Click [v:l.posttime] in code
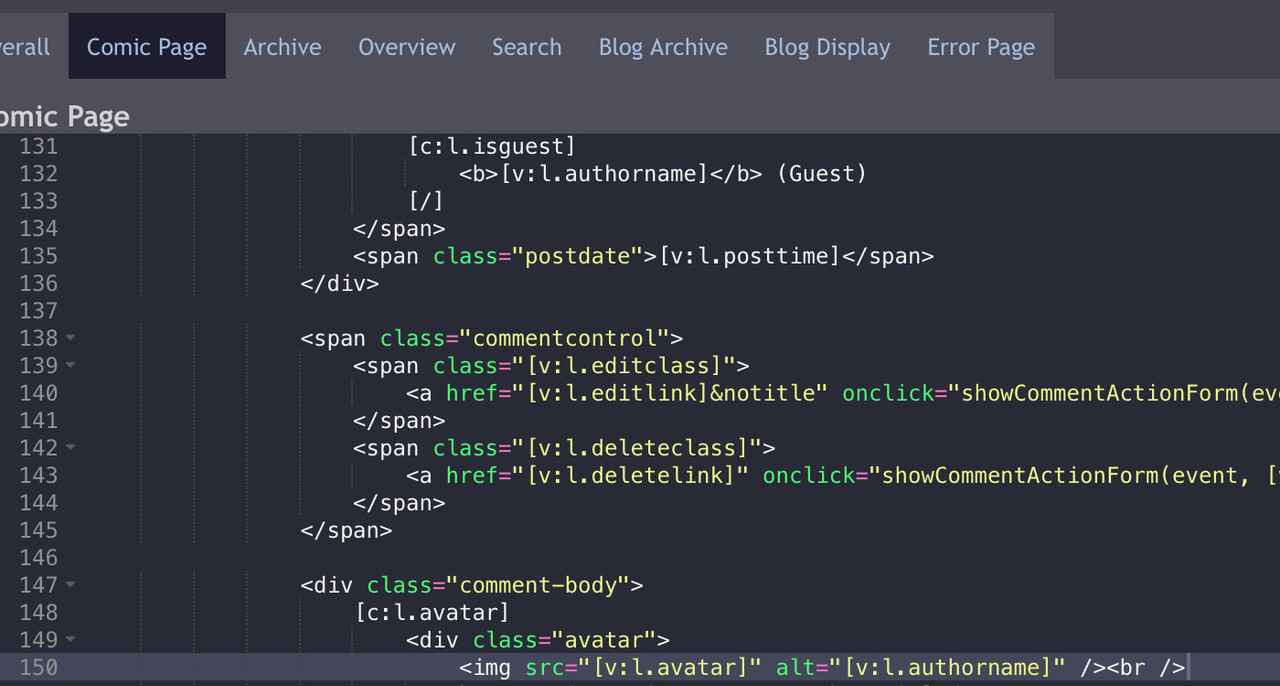 pyautogui.click(x=749, y=256)
